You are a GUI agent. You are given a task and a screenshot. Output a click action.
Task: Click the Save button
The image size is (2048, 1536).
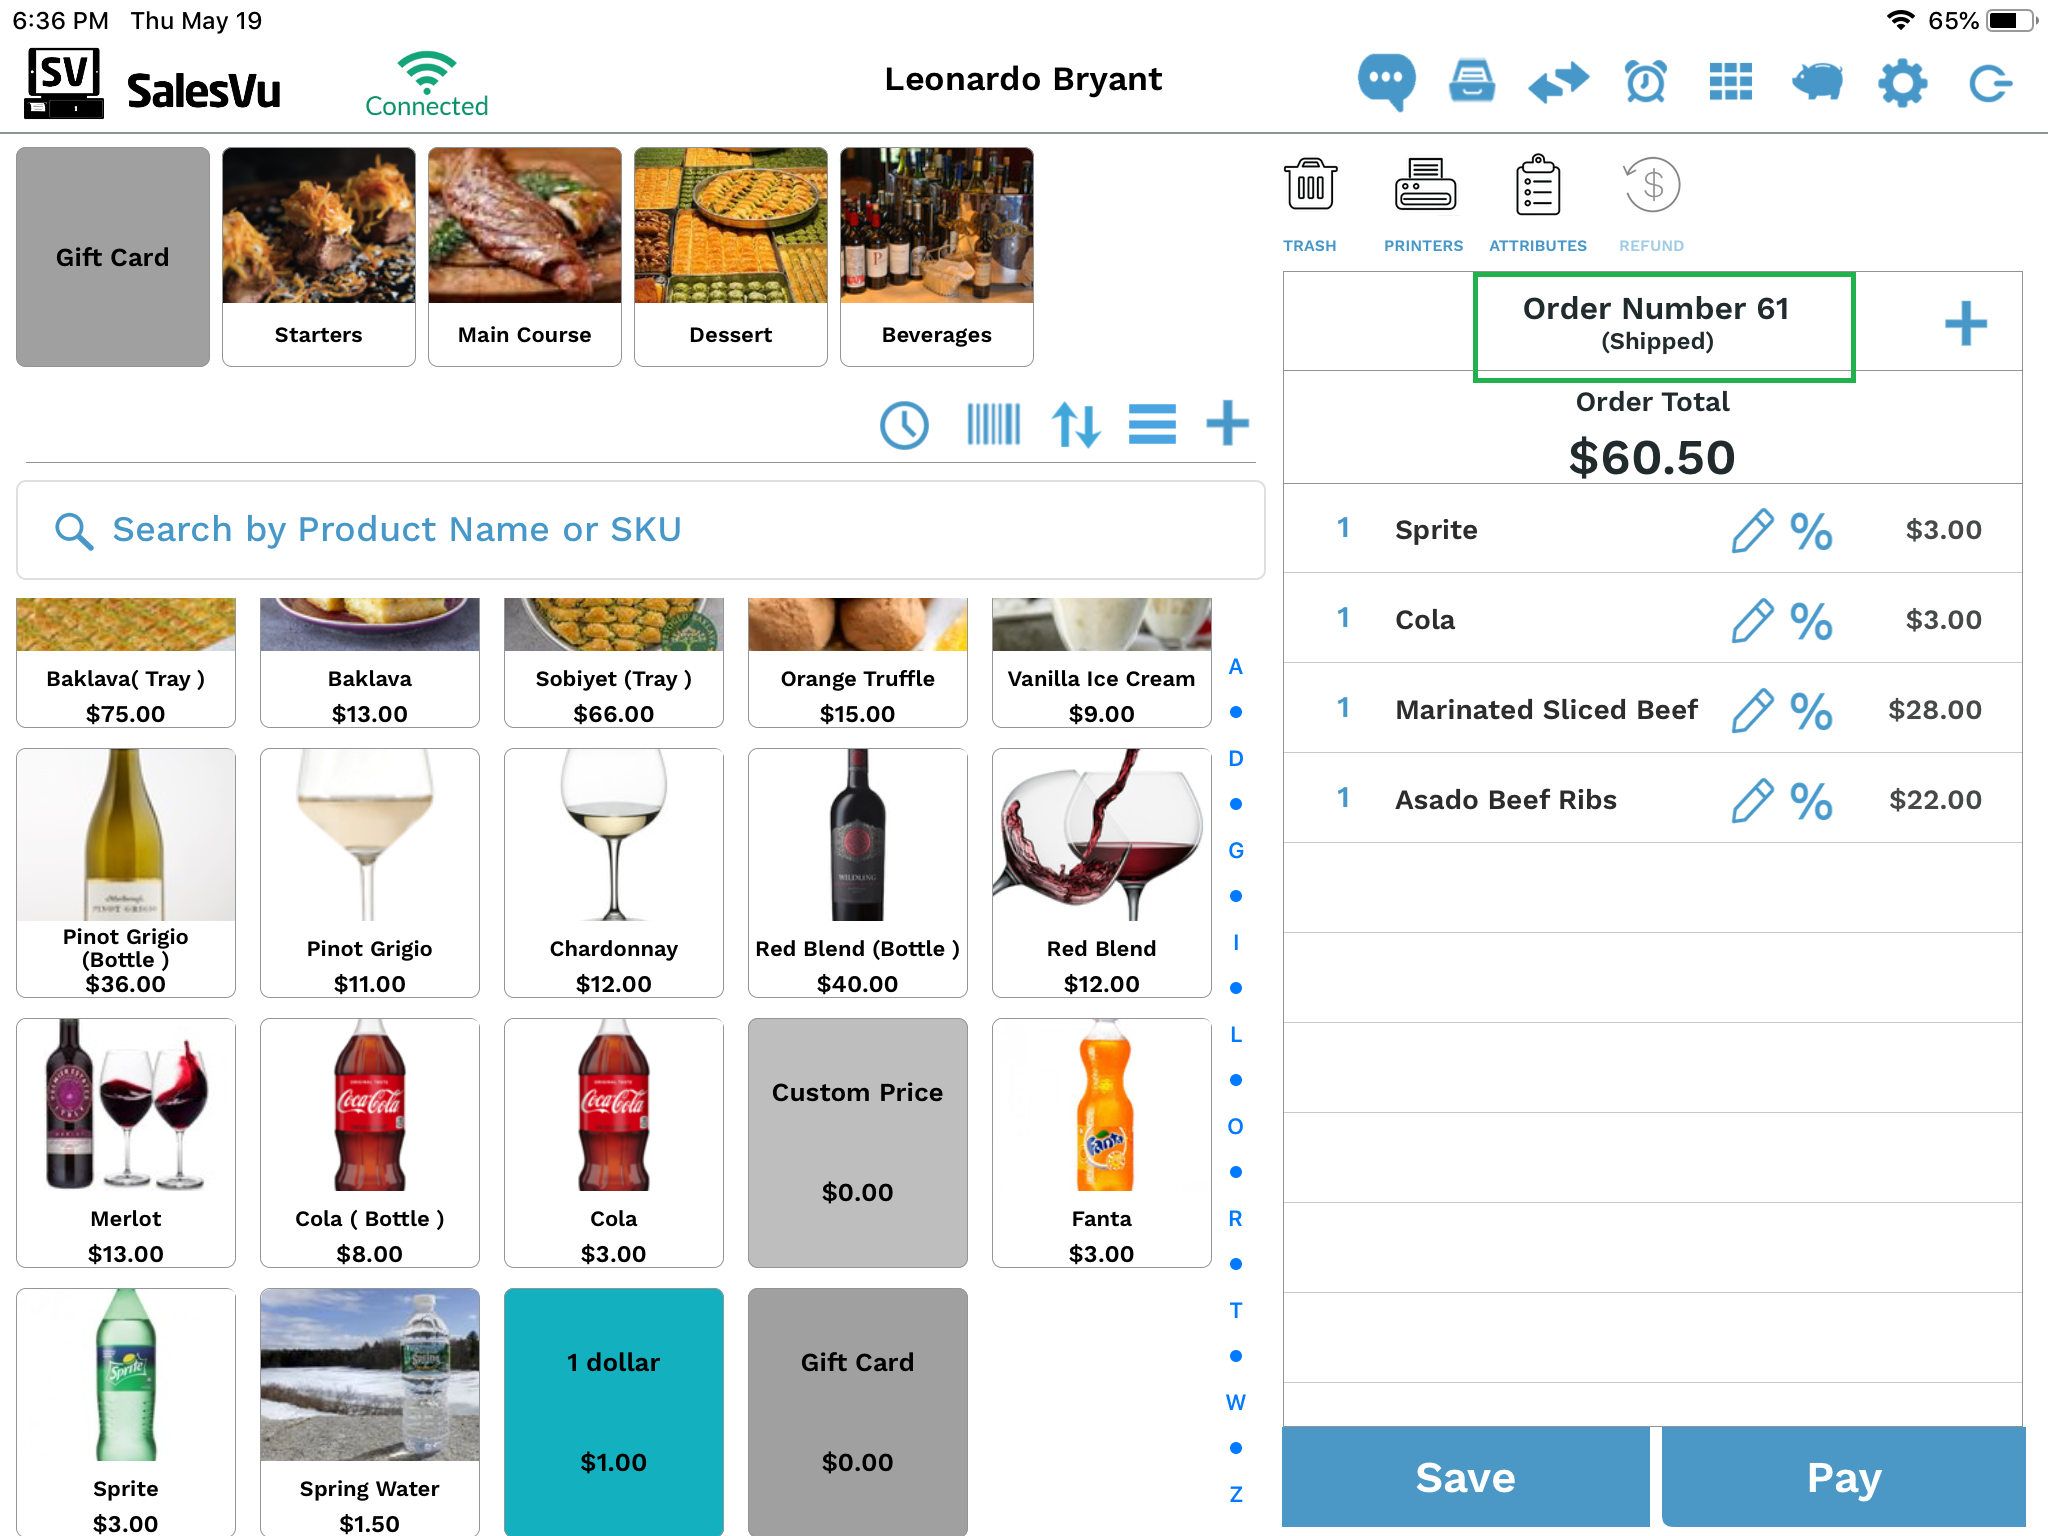1465,1477
